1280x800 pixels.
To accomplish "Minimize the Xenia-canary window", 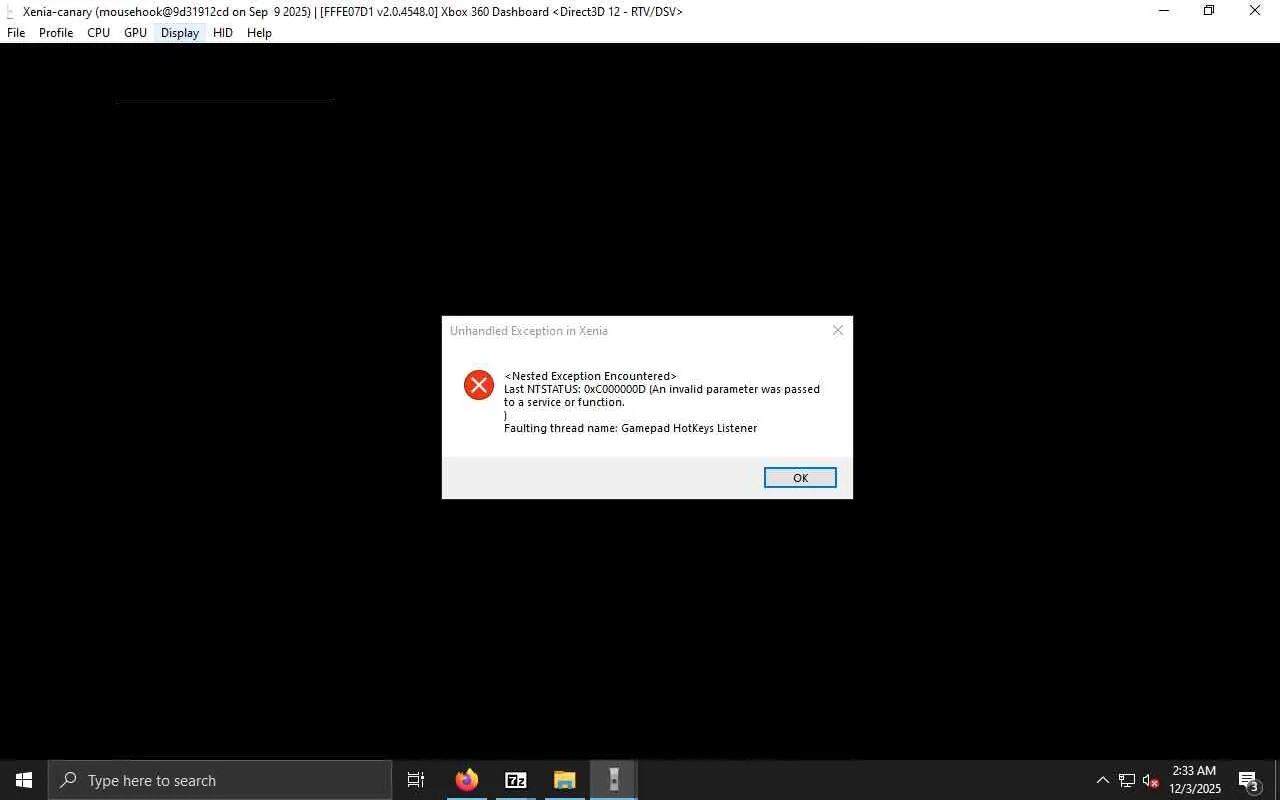I will click(x=1163, y=11).
